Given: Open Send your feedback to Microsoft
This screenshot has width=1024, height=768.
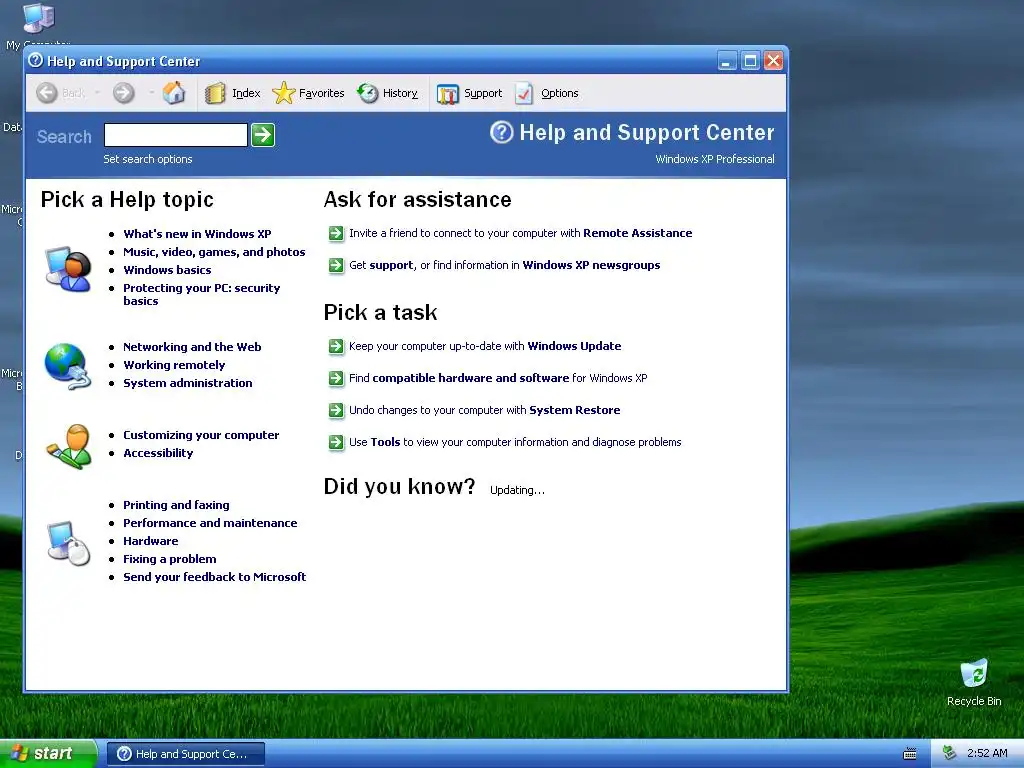Looking at the screenshot, I should [x=215, y=577].
